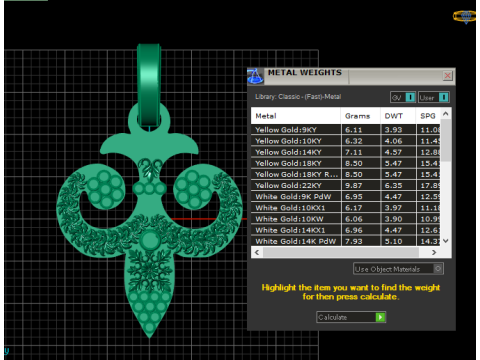Image resolution: width=480 pixels, height=360 pixels.
Task: Click the Metal Weights flask icon
Action: (255, 76)
